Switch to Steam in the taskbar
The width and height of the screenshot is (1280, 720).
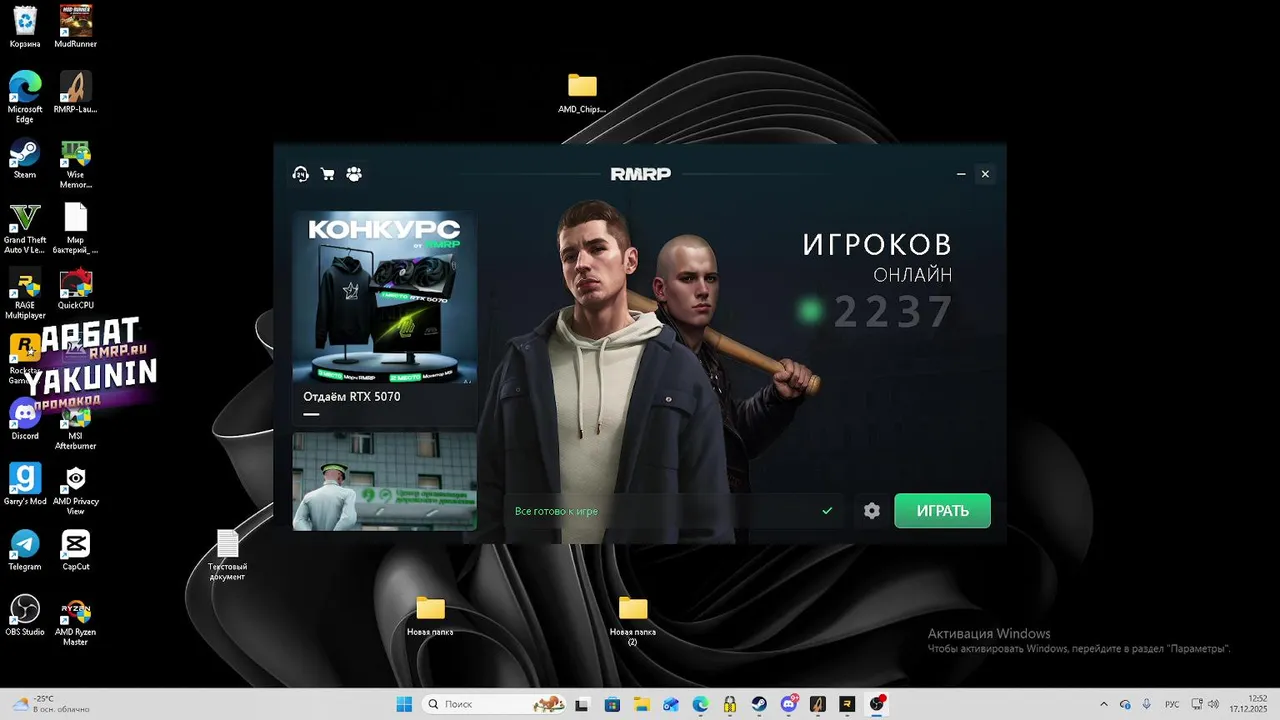[759, 704]
